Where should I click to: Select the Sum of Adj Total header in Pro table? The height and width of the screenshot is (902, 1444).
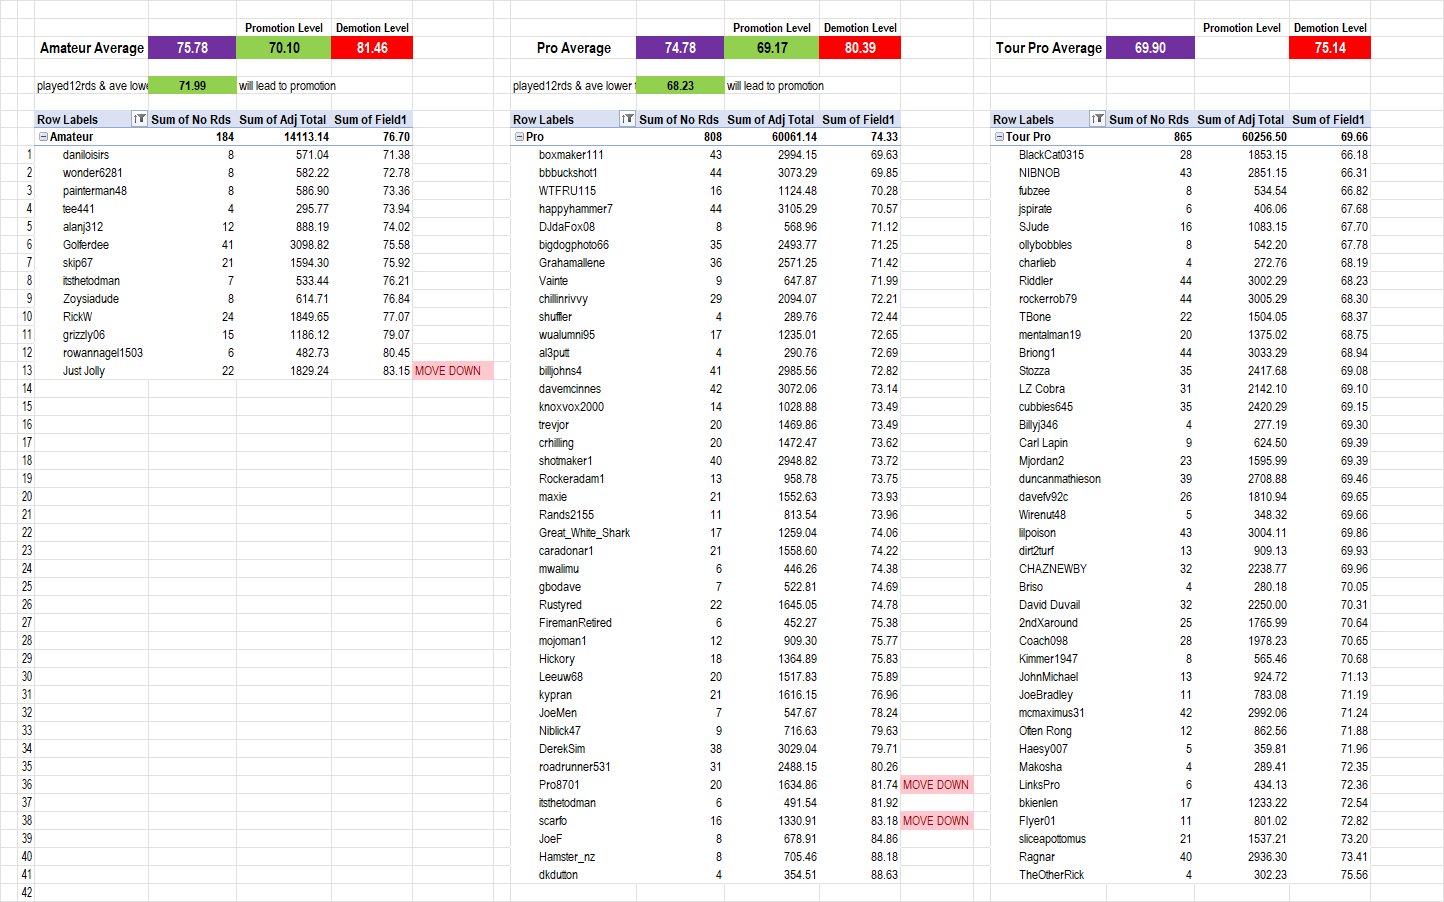[770, 119]
